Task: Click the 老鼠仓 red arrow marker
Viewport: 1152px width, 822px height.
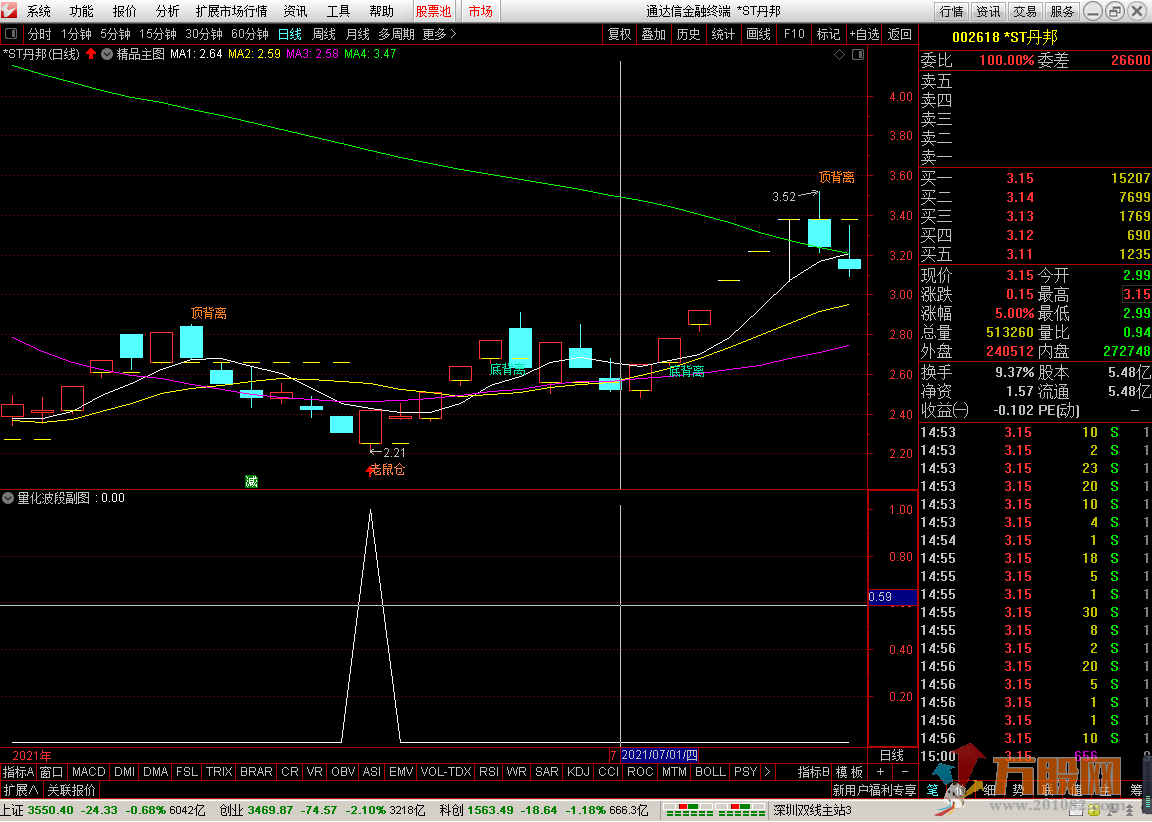Action: (x=370, y=471)
